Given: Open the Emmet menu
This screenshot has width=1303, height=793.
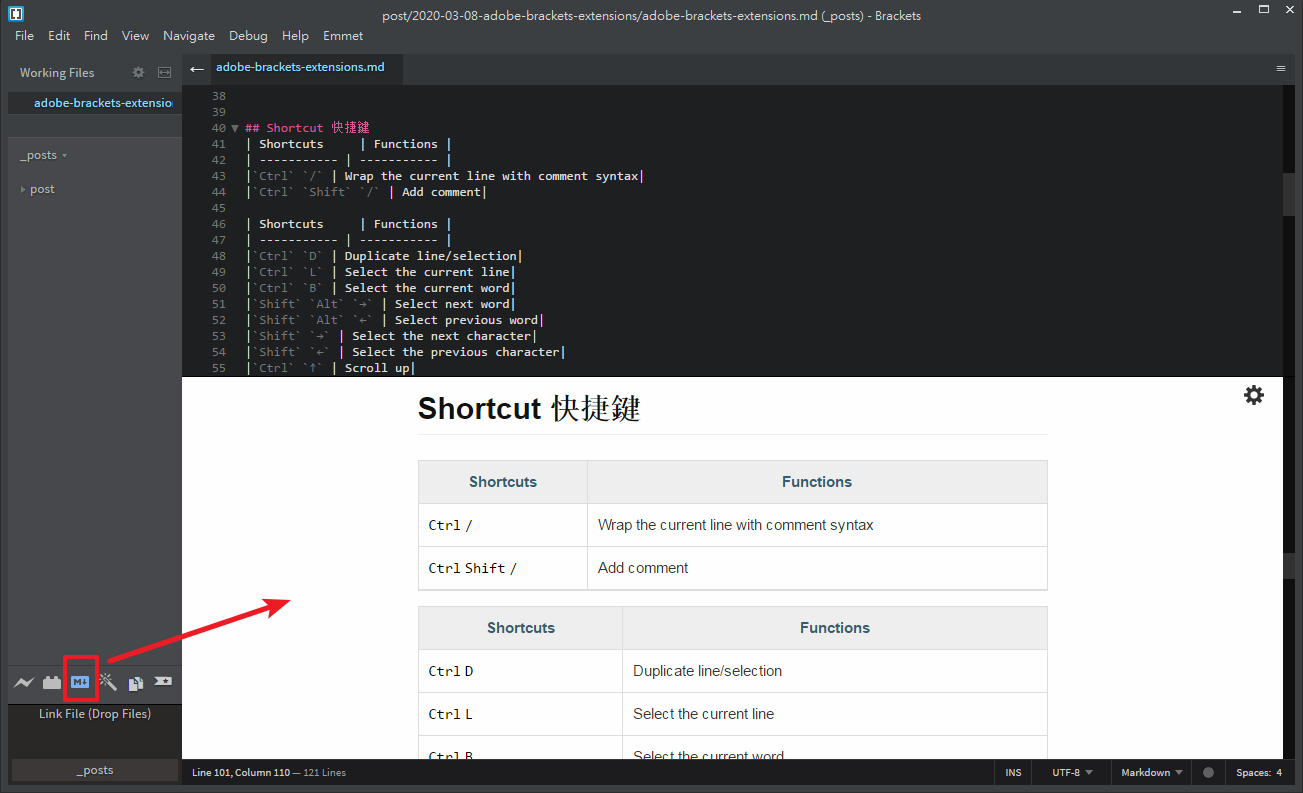Looking at the screenshot, I should click(343, 35).
